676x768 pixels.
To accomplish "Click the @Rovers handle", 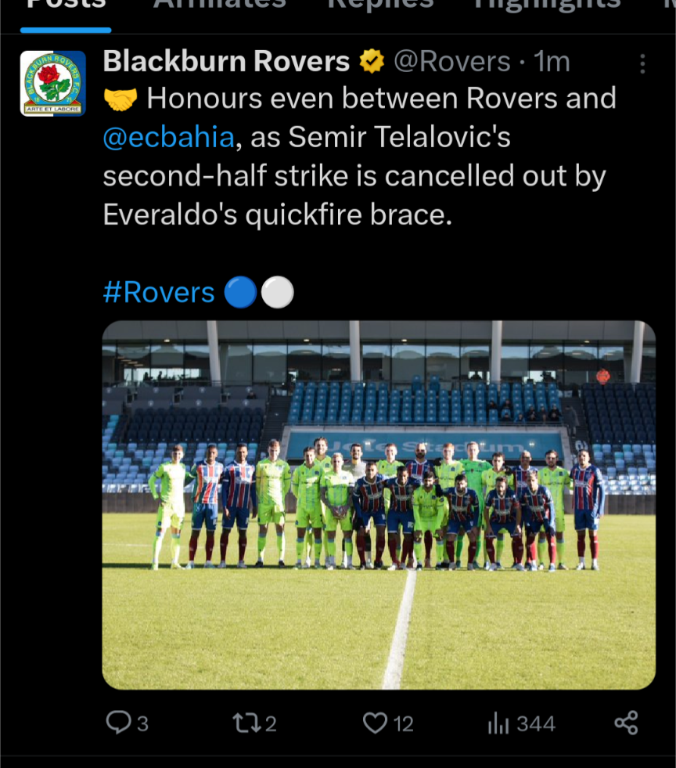I will 452,62.
